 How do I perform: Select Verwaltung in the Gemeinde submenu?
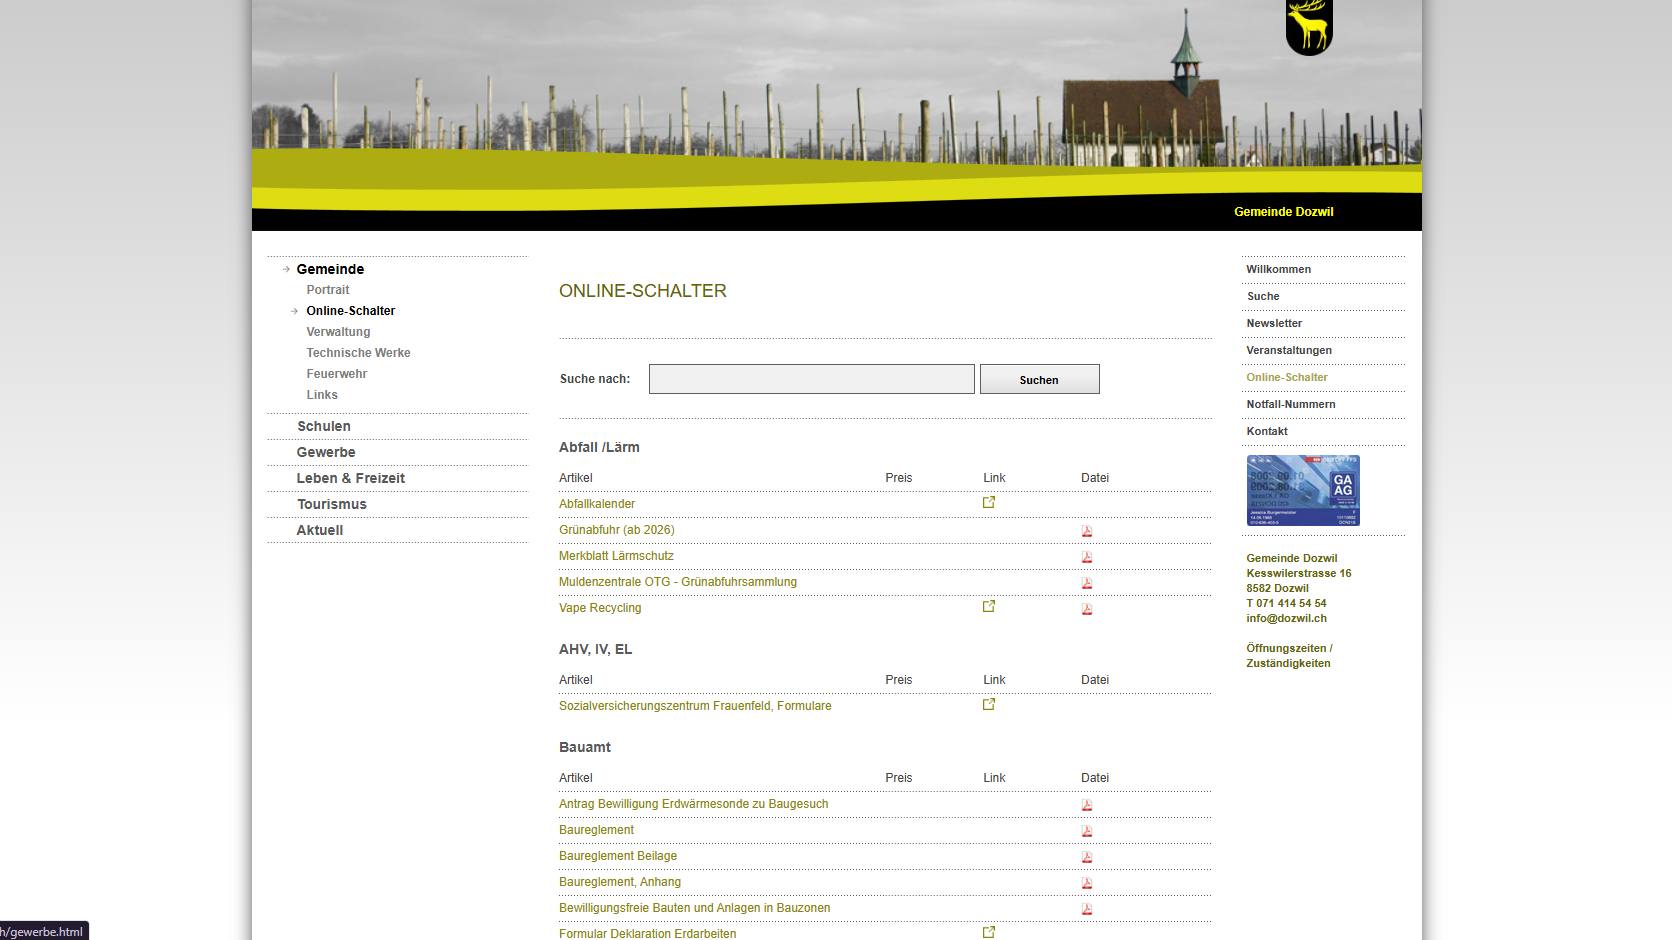338,332
